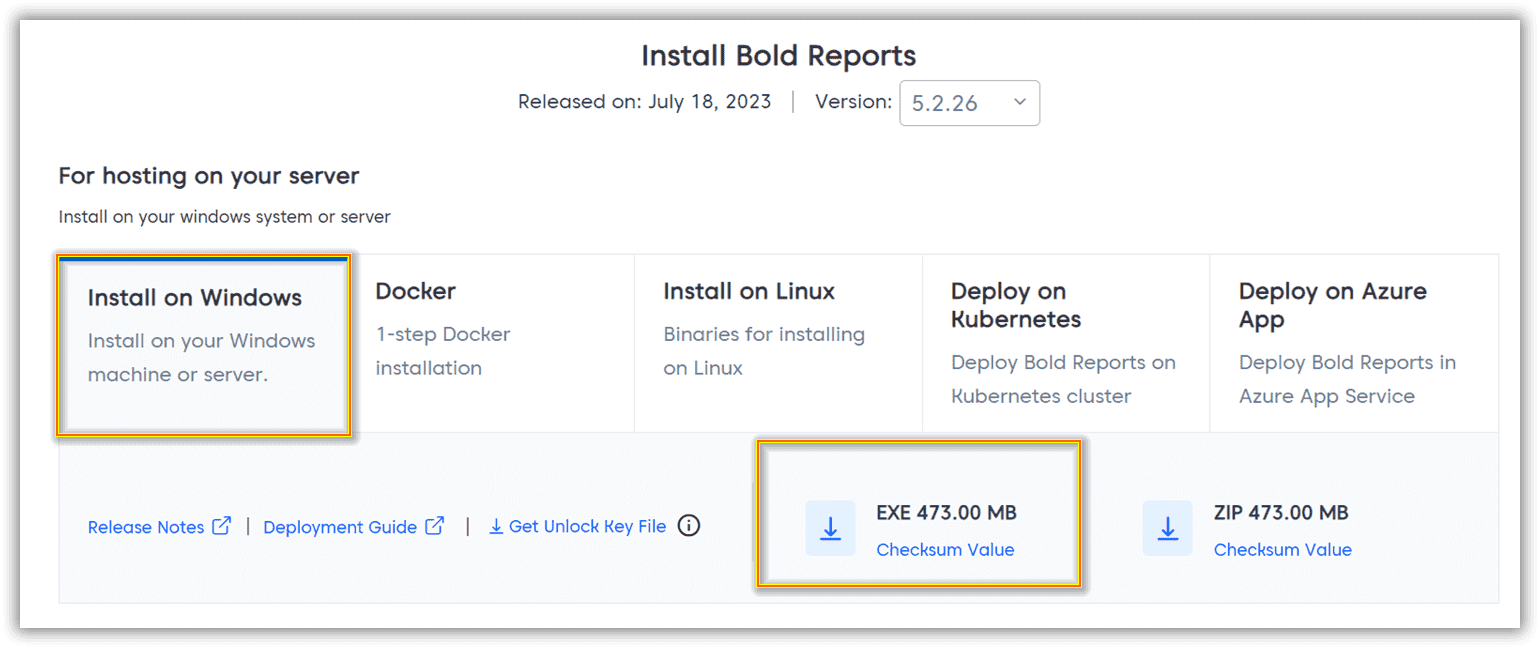View Checksum Value for the ZIP download

tap(1282, 550)
